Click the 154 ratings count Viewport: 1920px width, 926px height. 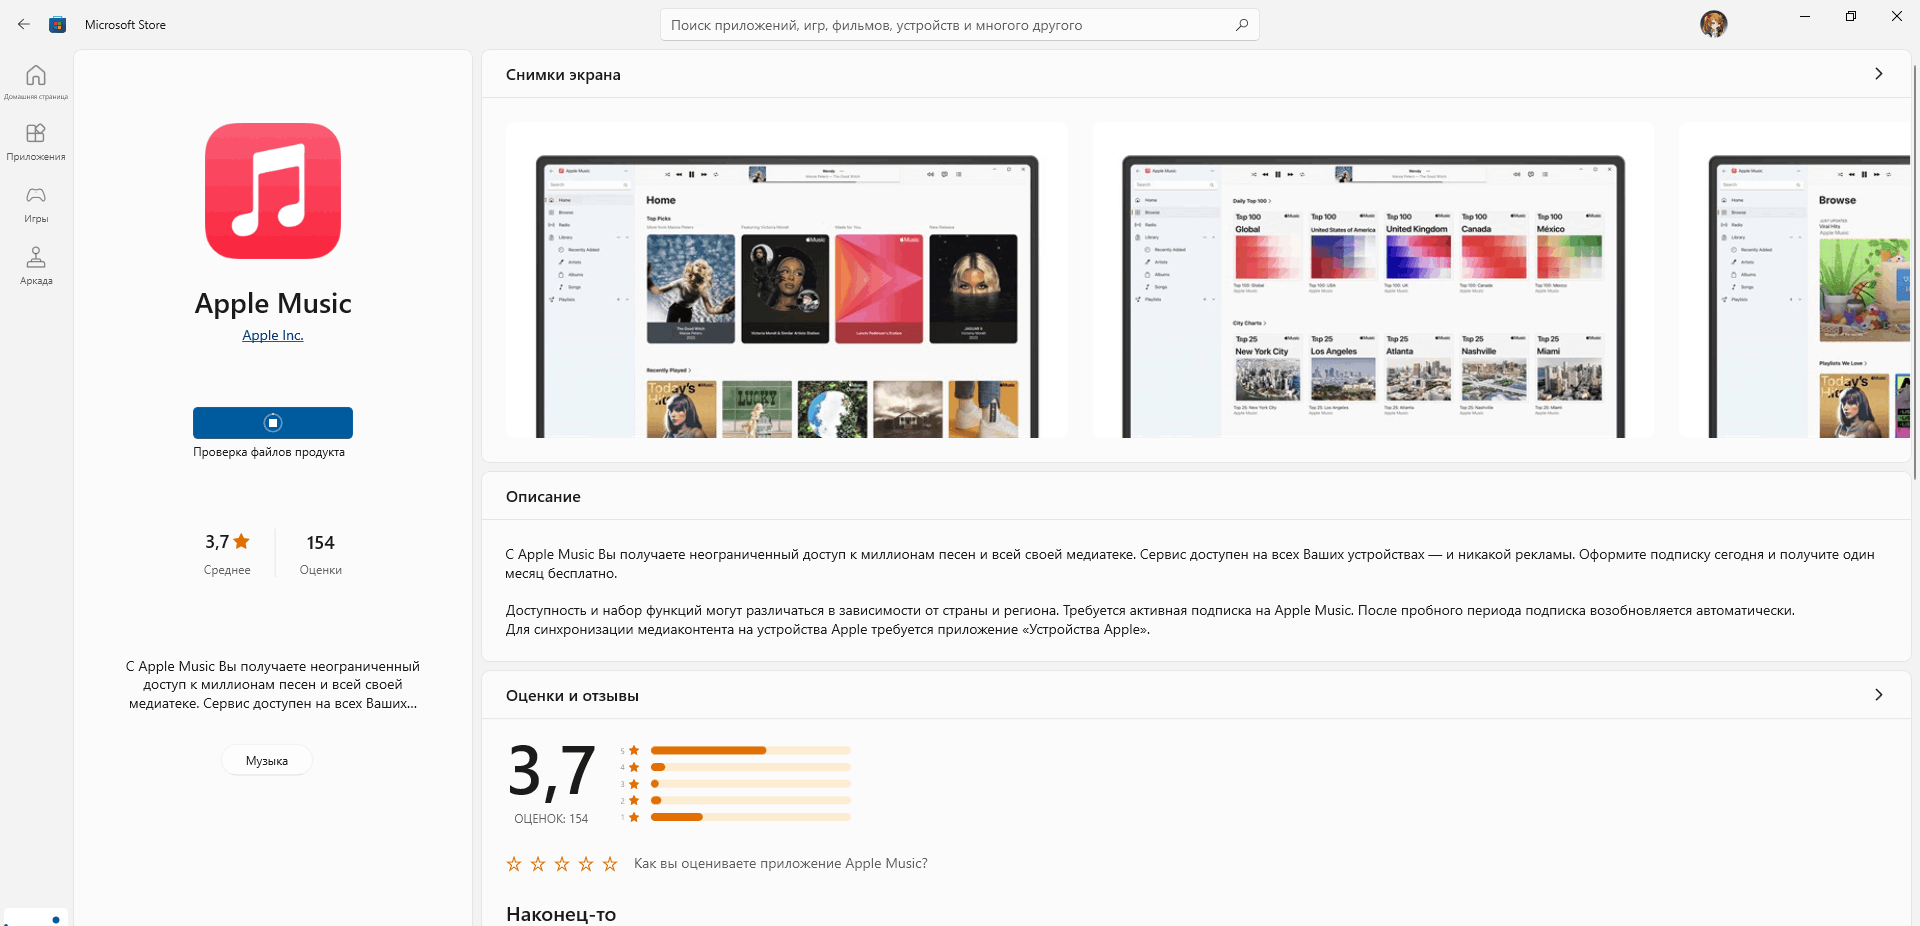(x=321, y=542)
